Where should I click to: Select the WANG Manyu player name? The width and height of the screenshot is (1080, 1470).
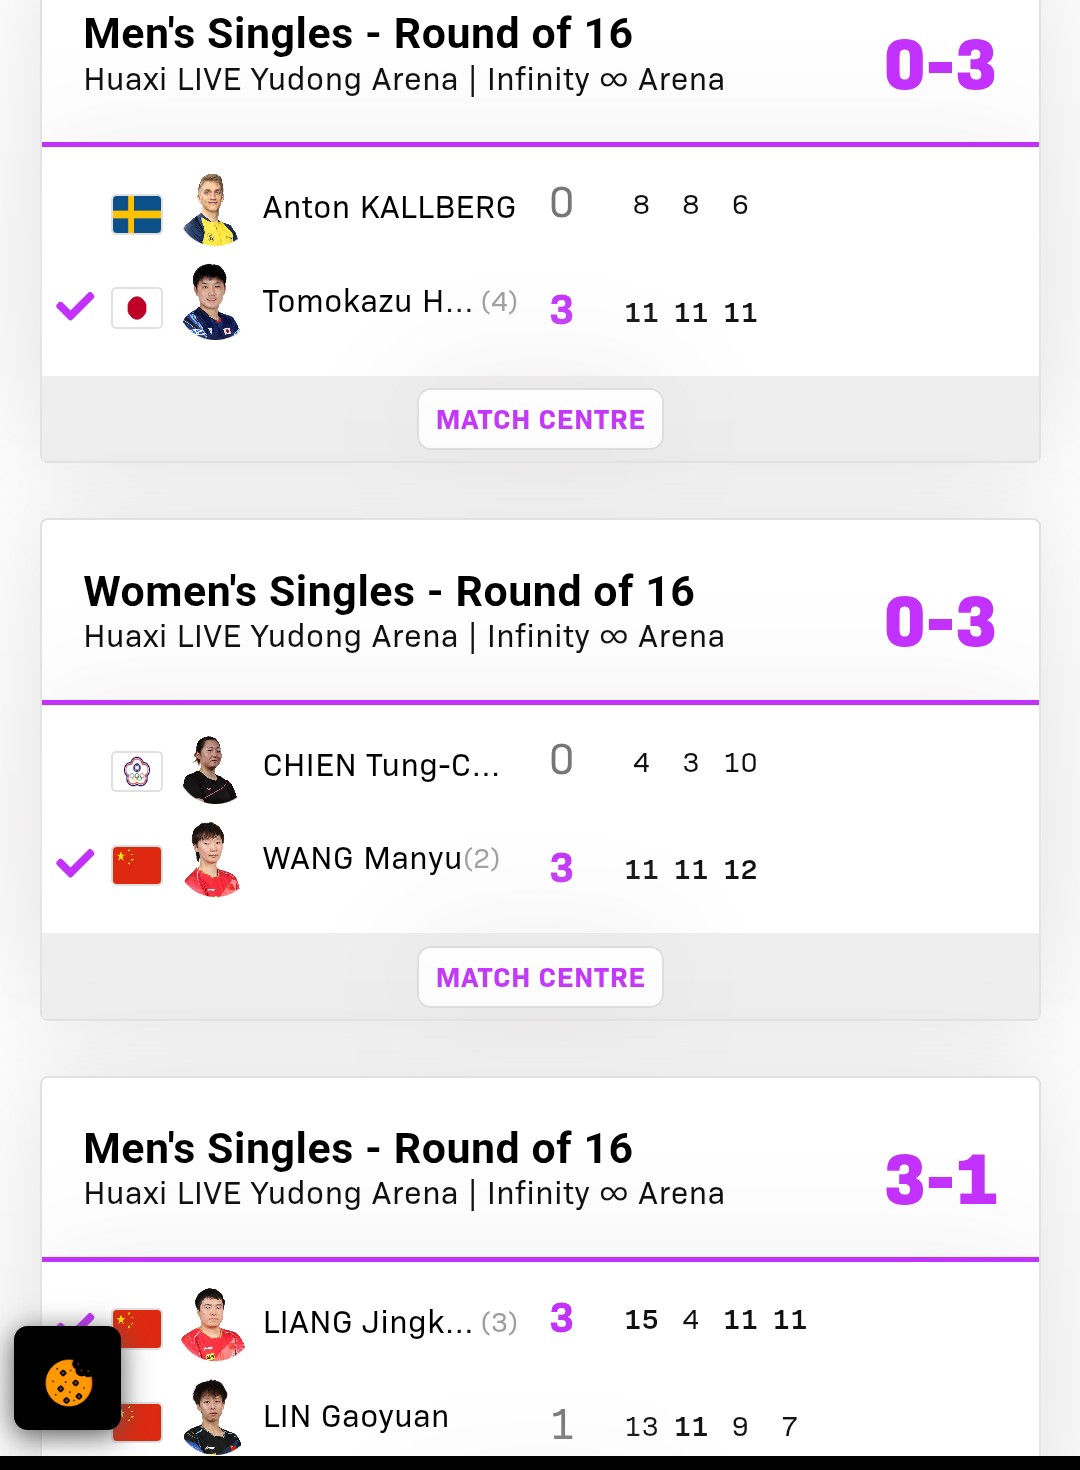[363, 858]
